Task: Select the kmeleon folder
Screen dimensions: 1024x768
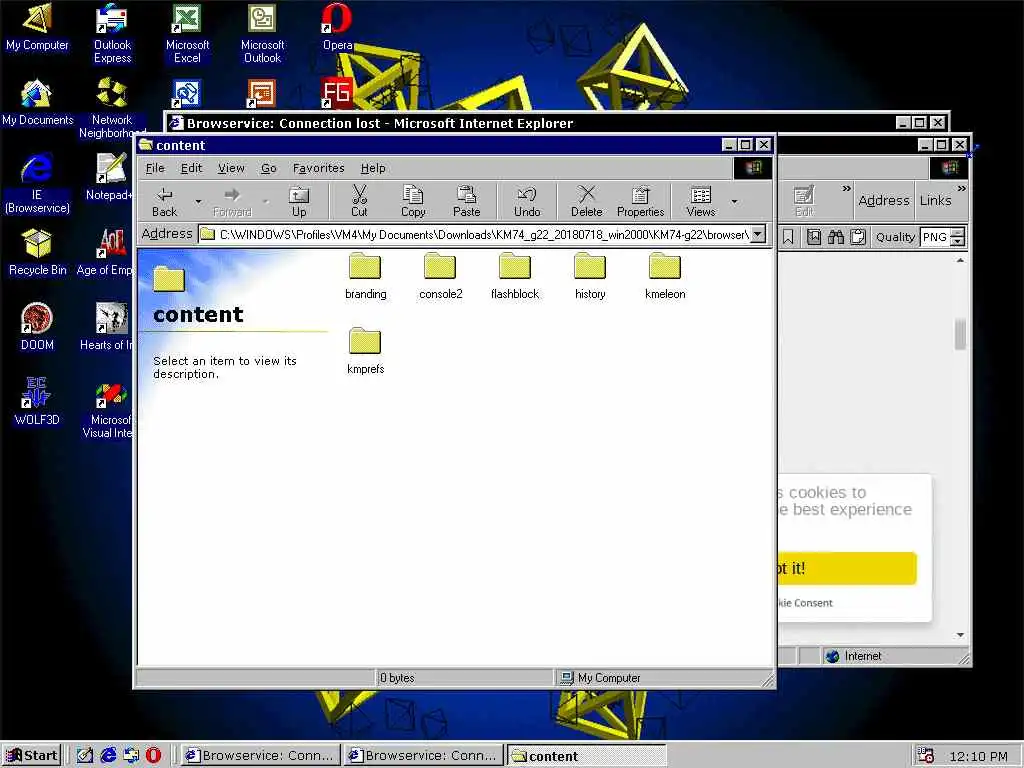Action: [x=665, y=276]
